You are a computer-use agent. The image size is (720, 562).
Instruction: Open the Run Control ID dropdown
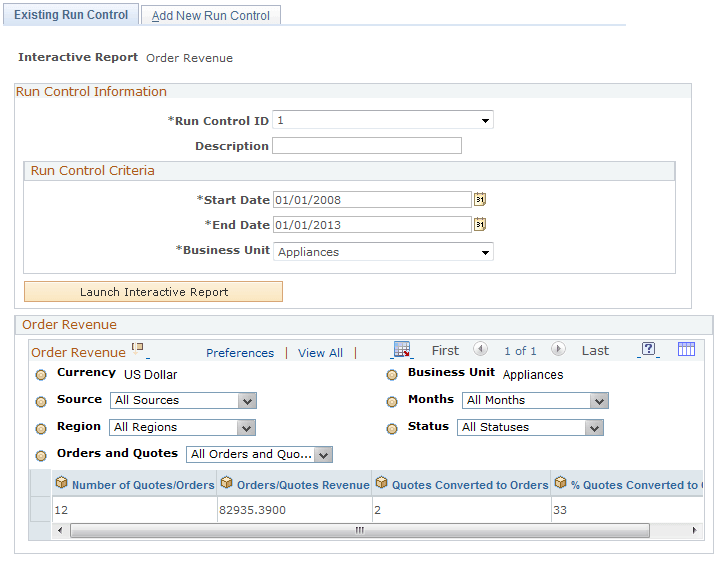coord(383,120)
